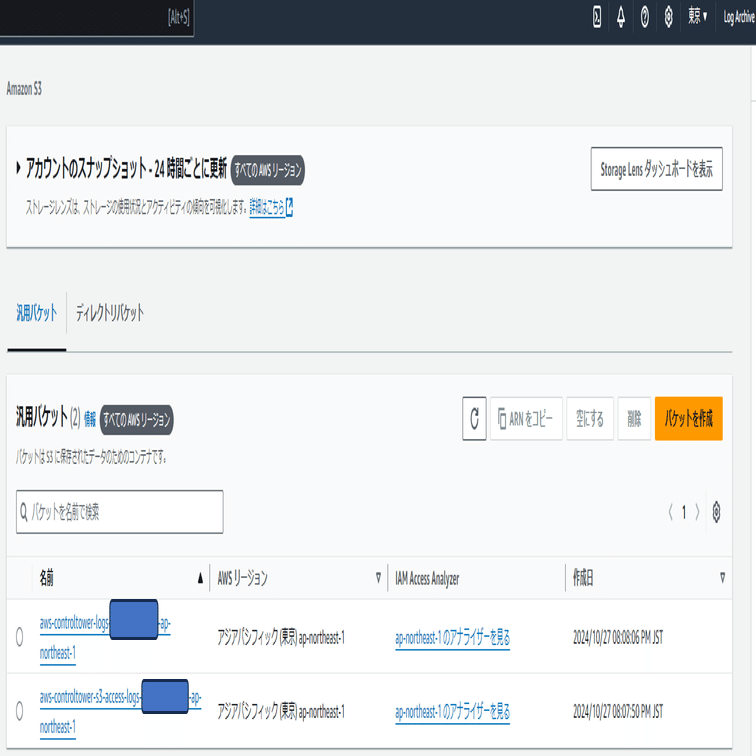The image size is (756, 756).
Task: Click the 情報 link beside 汎用バケット
Action: click(x=90, y=418)
